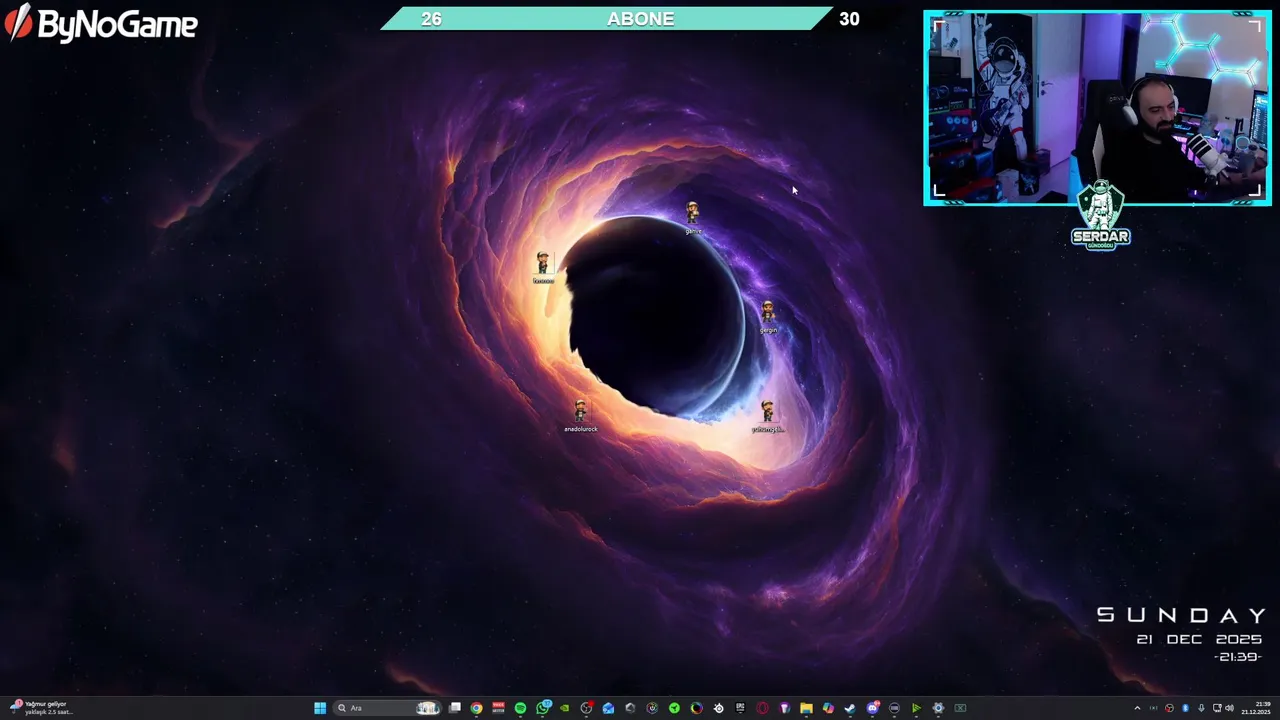
Task: Open Discord from the taskbar
Action: (x=872, y=708)
